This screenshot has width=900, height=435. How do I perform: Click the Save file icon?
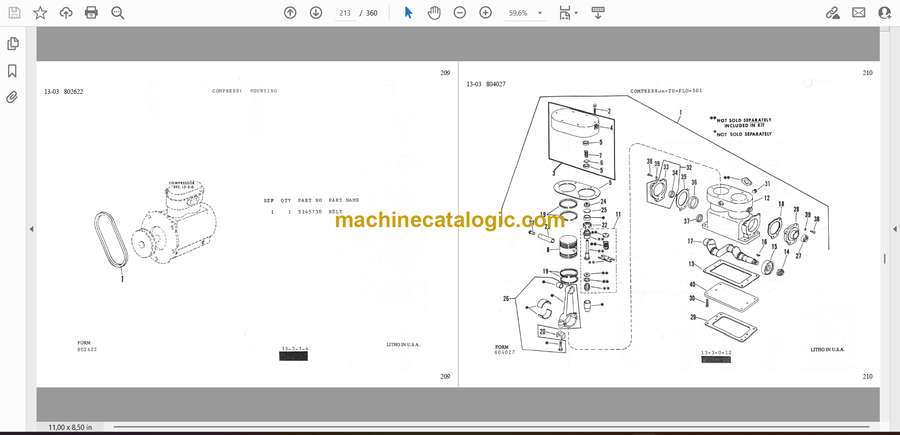[14, 13]
